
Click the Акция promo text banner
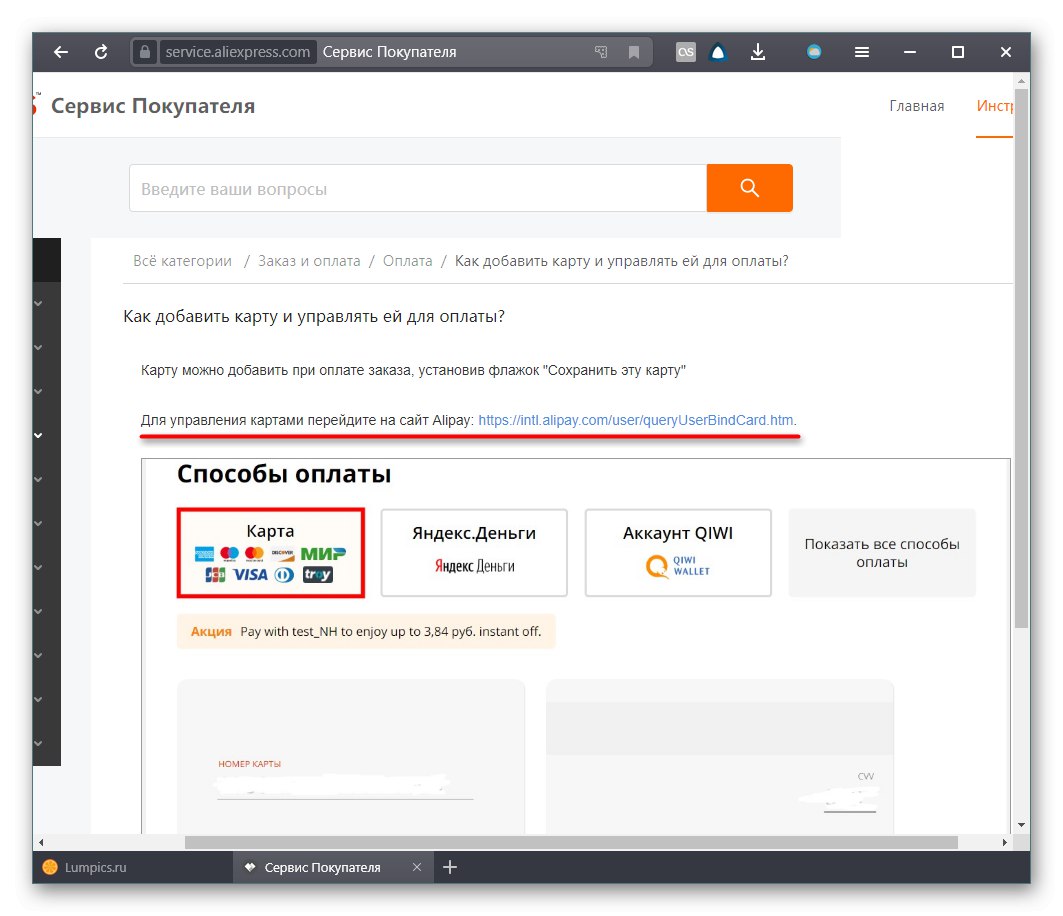tap(366, 631)
